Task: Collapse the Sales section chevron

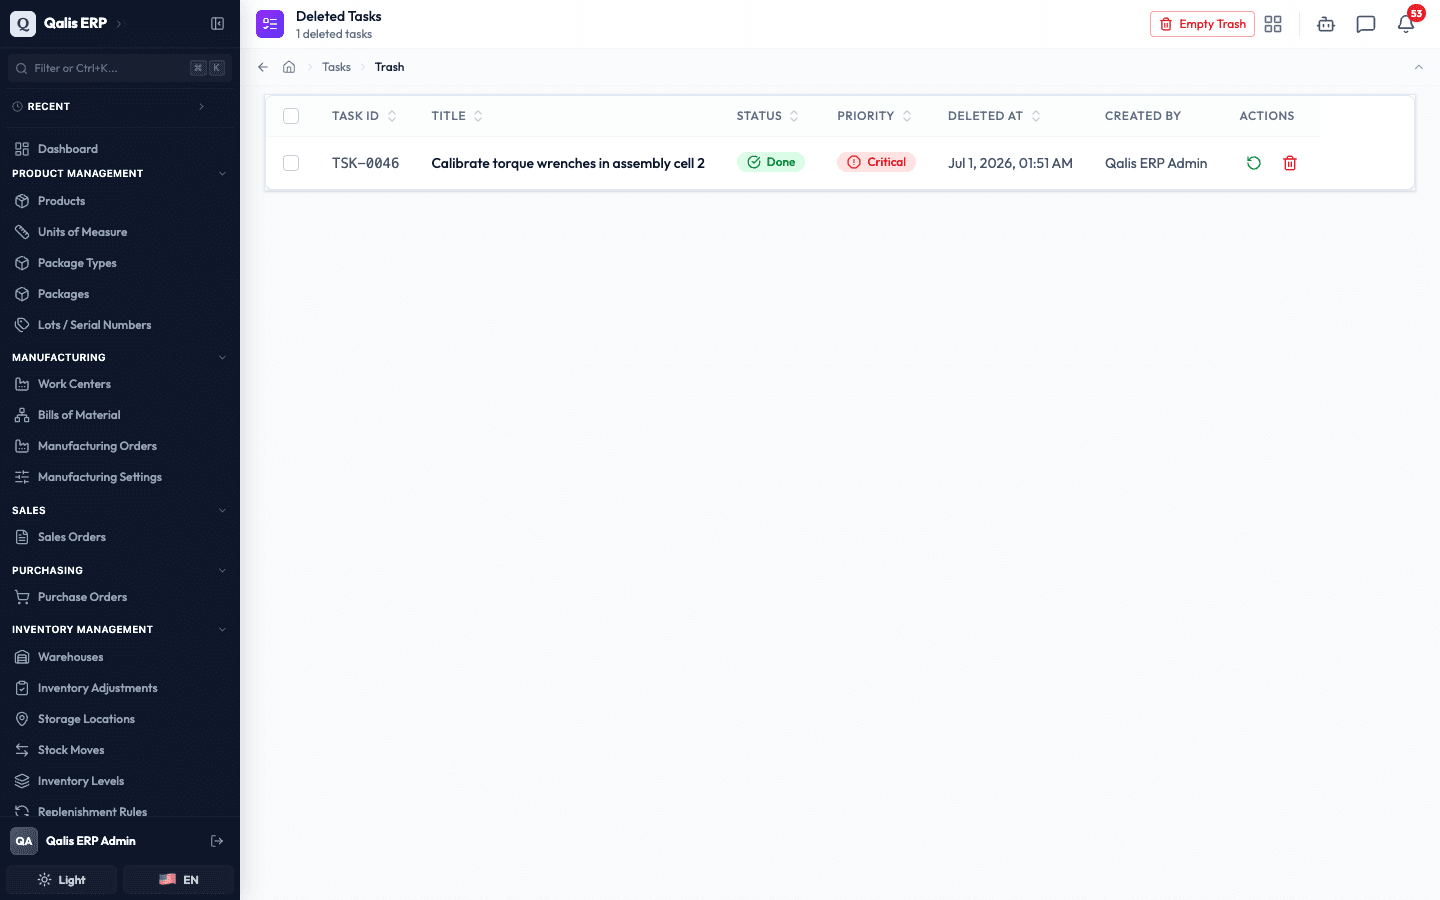Action: pyautogui.click(x=222, y=510)
